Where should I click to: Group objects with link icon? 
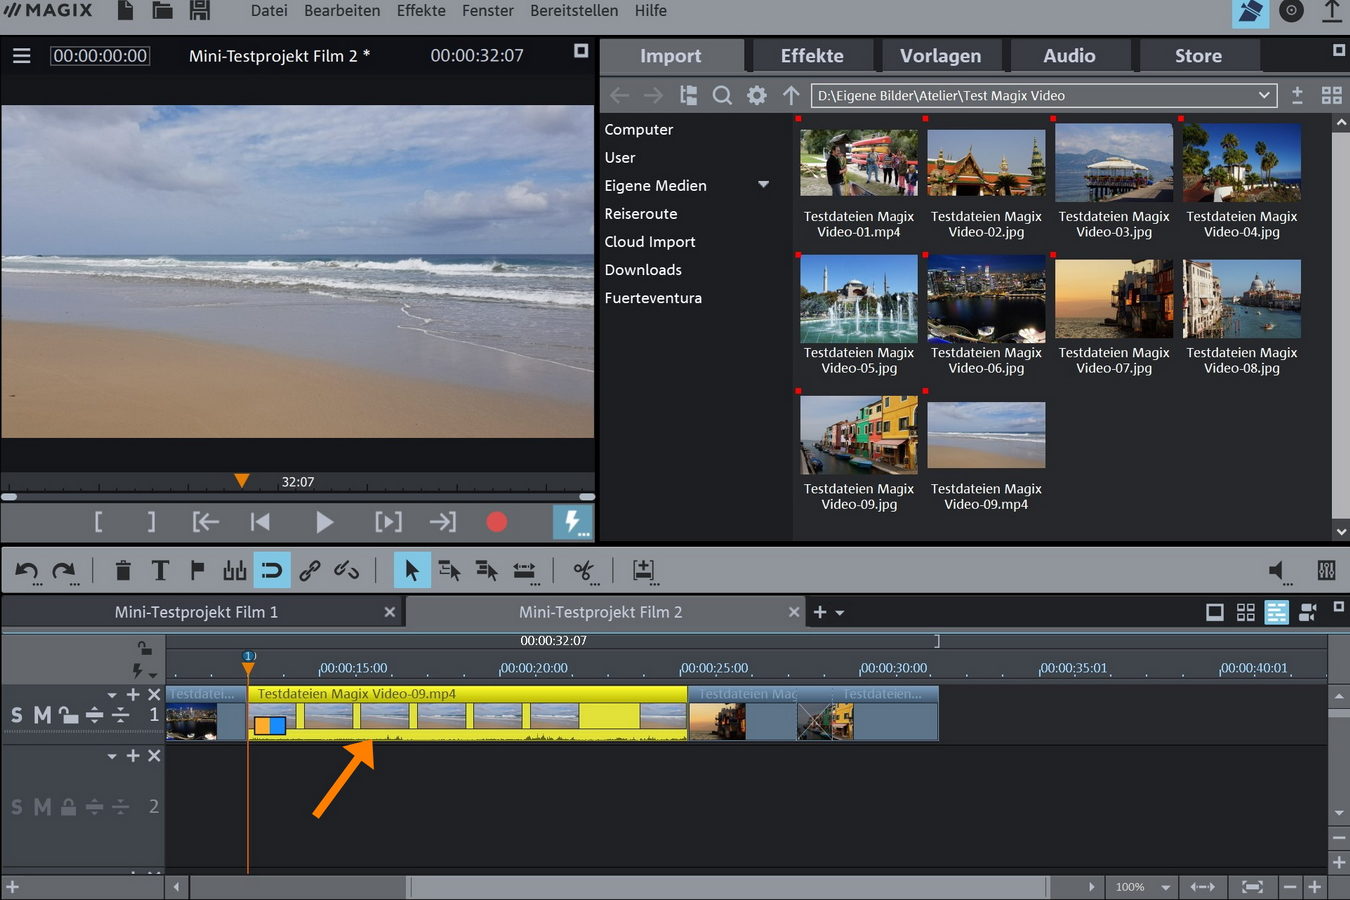(309, 571)
